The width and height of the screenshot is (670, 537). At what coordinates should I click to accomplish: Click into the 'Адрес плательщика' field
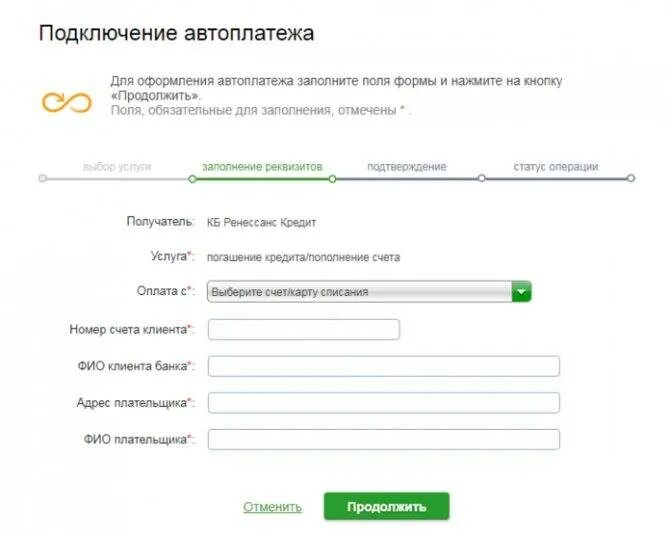click(x=384, y=403)
